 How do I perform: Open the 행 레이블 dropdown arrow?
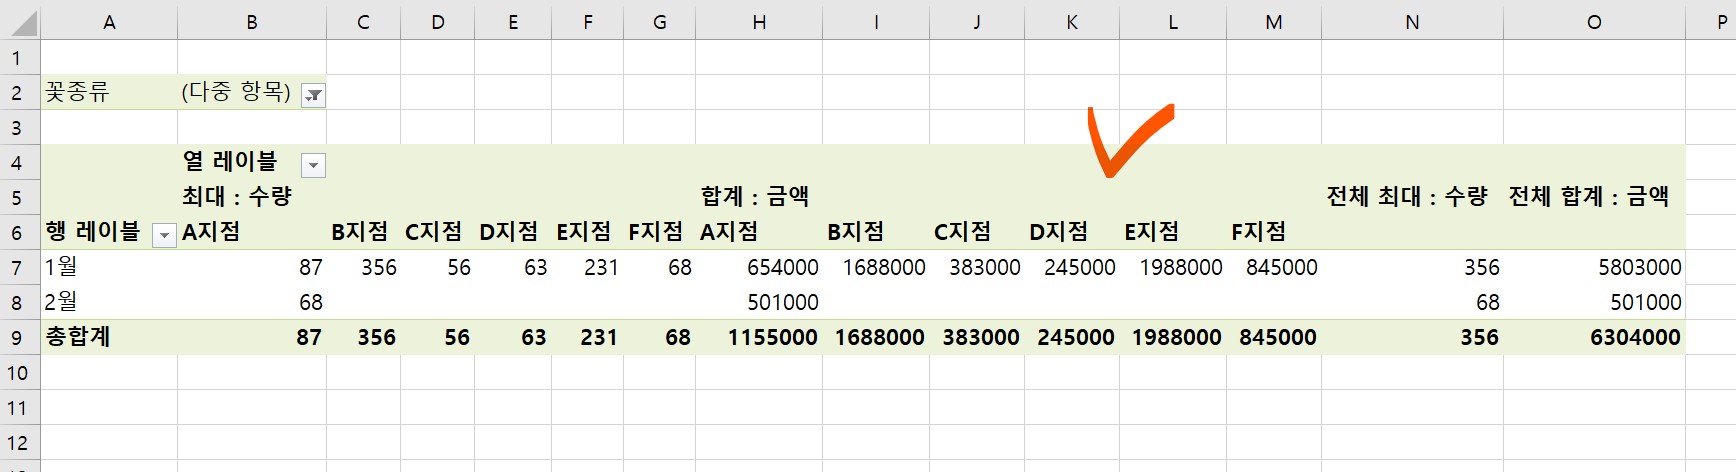pyautogui.click(x=164, y=235)
